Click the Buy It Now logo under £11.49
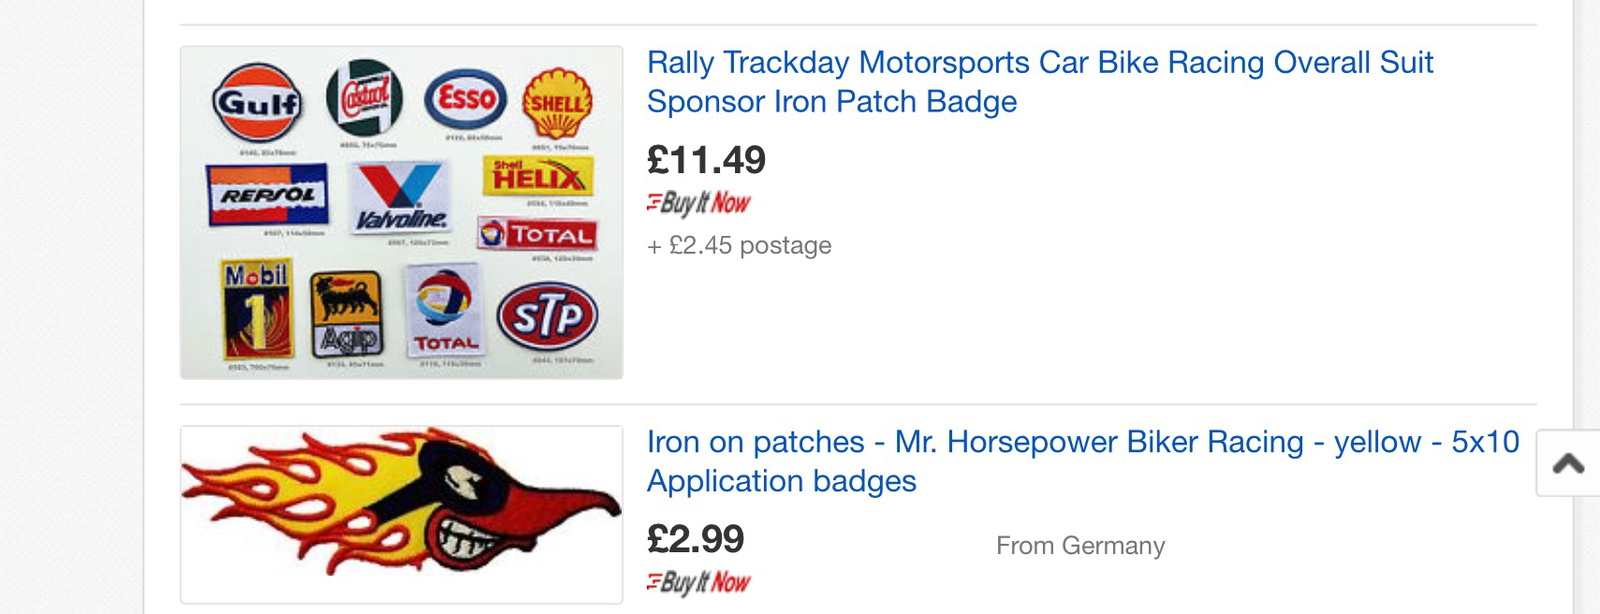The height and width of the screenshot is (614, 1600). [698, 203]
